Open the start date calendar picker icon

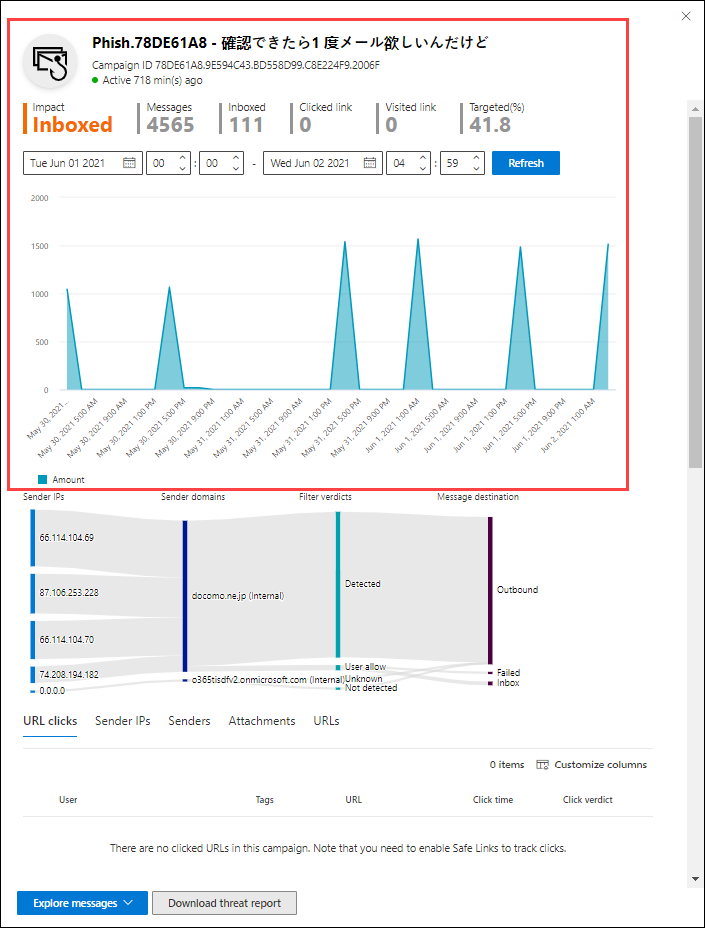(x=129, y=163)
